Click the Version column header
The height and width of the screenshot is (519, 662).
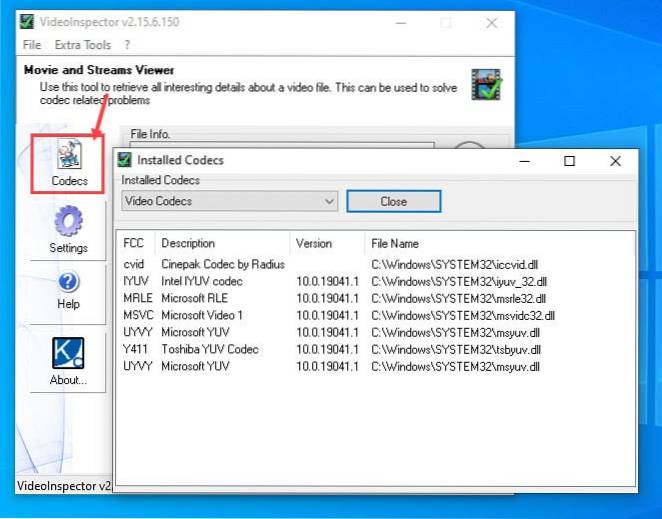(x=315, y=244)
